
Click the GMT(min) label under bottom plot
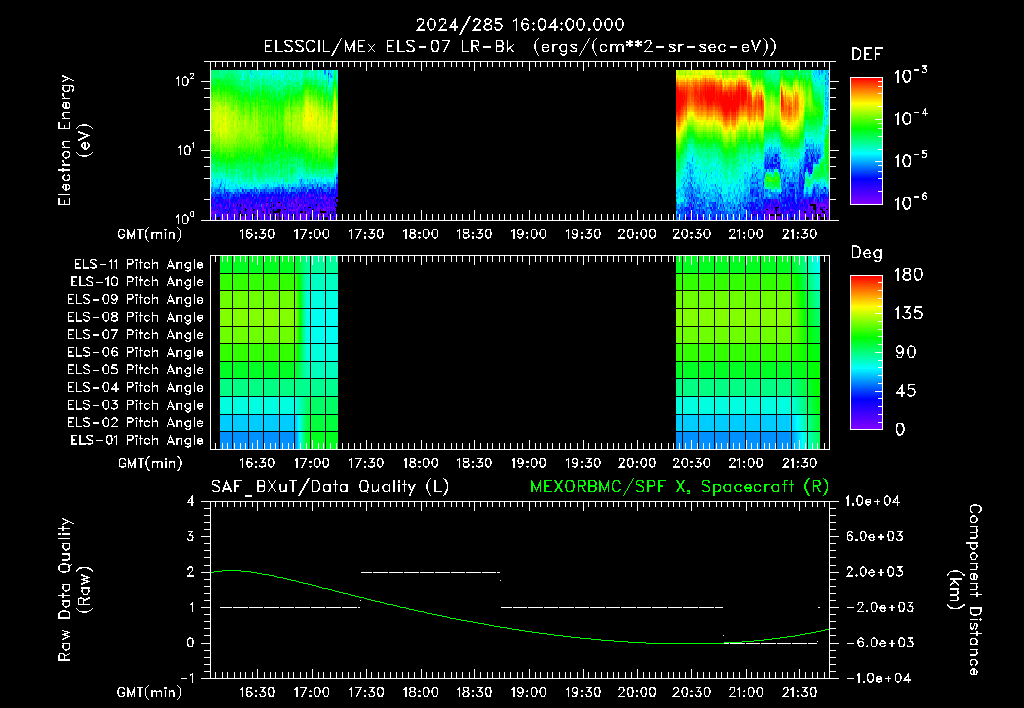[x=150, y=692]
